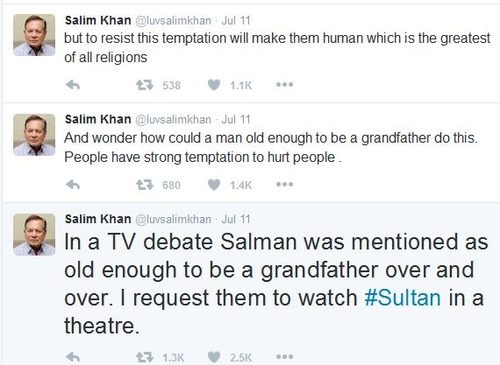Screen dimensions: 500x365
Task: View Salim Khan avatar on second tweet
Action: click(34, 135)
